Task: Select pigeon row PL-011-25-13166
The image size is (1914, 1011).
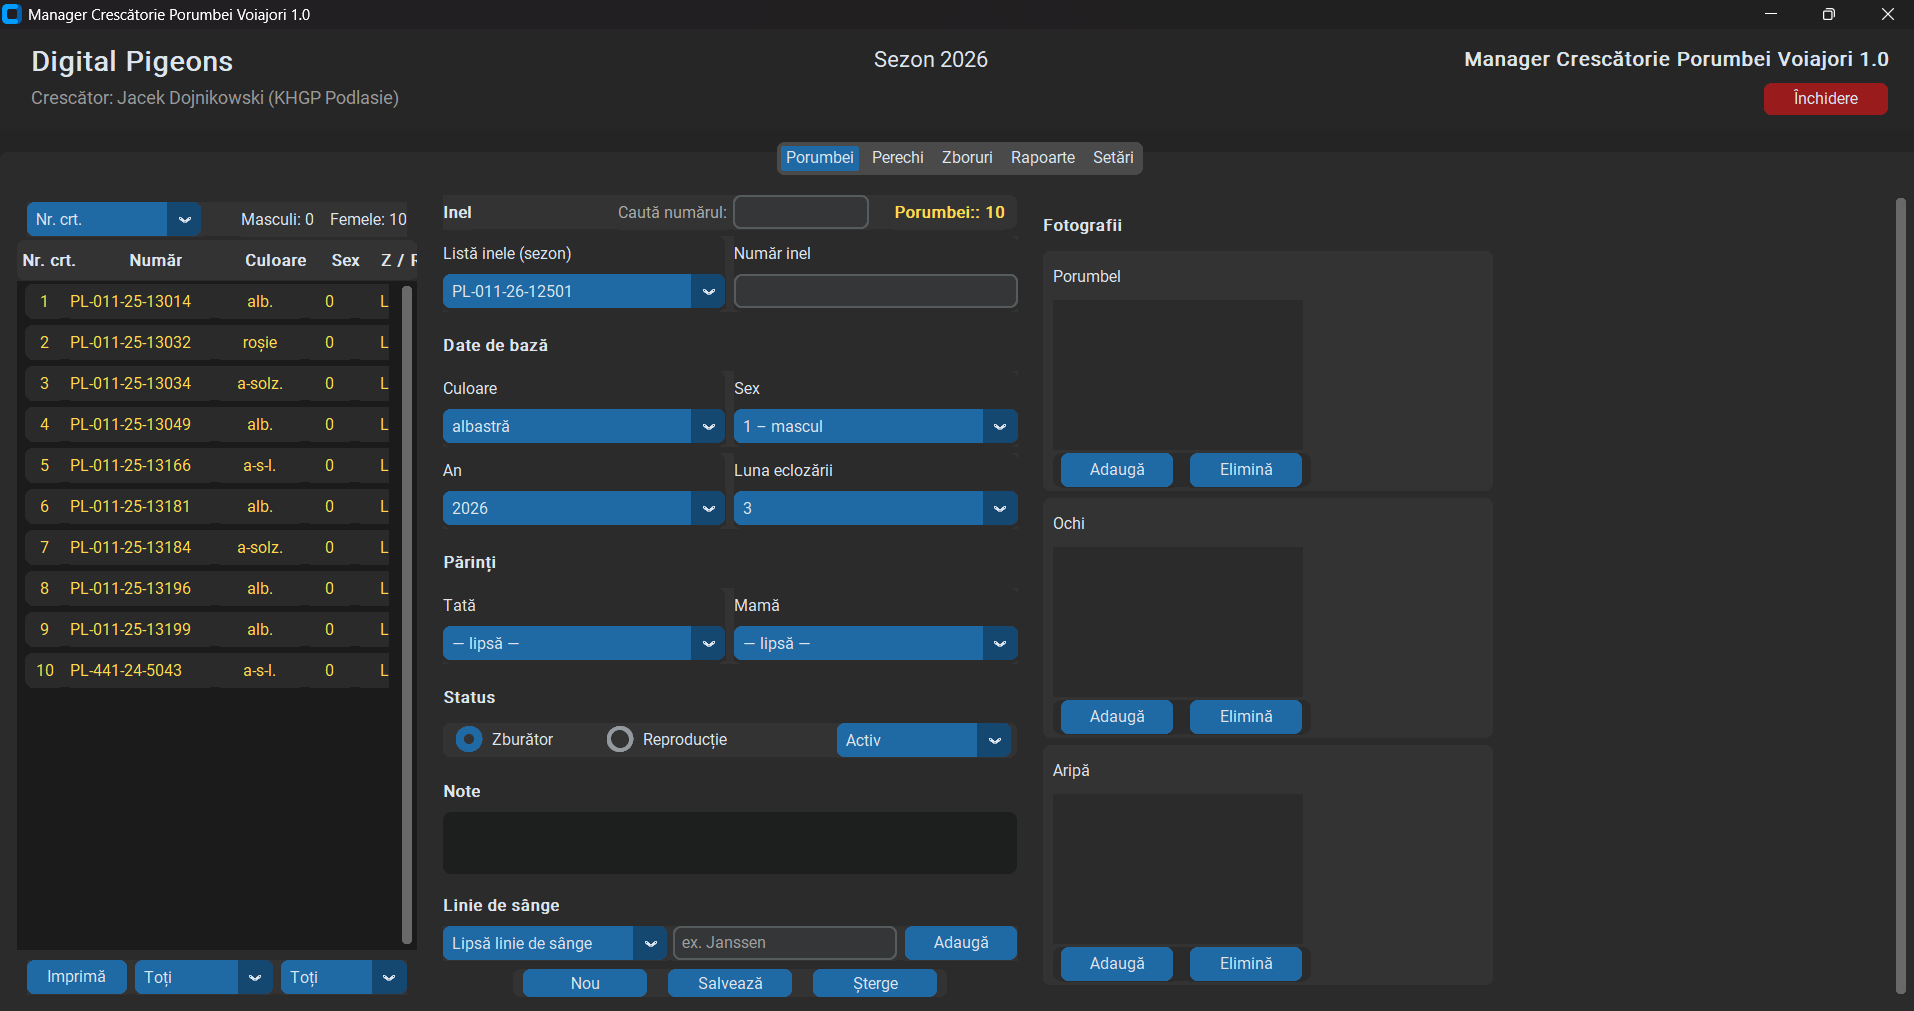Action: [207, 465]
